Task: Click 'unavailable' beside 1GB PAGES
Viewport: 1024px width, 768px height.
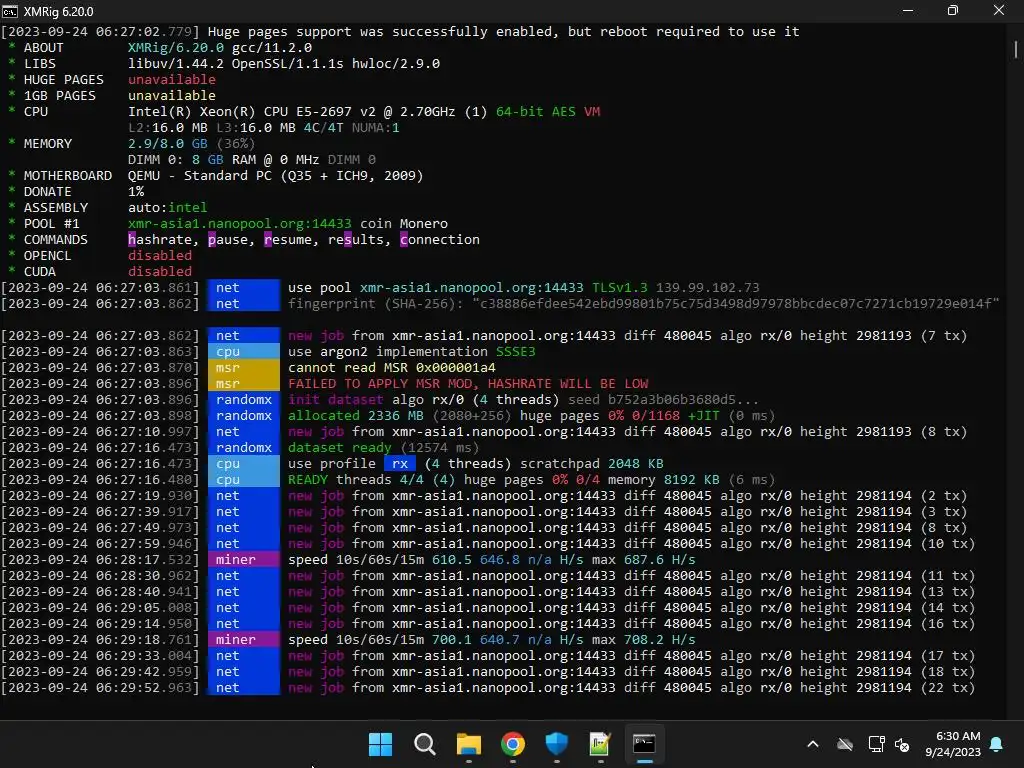Action: coord(172,95)
